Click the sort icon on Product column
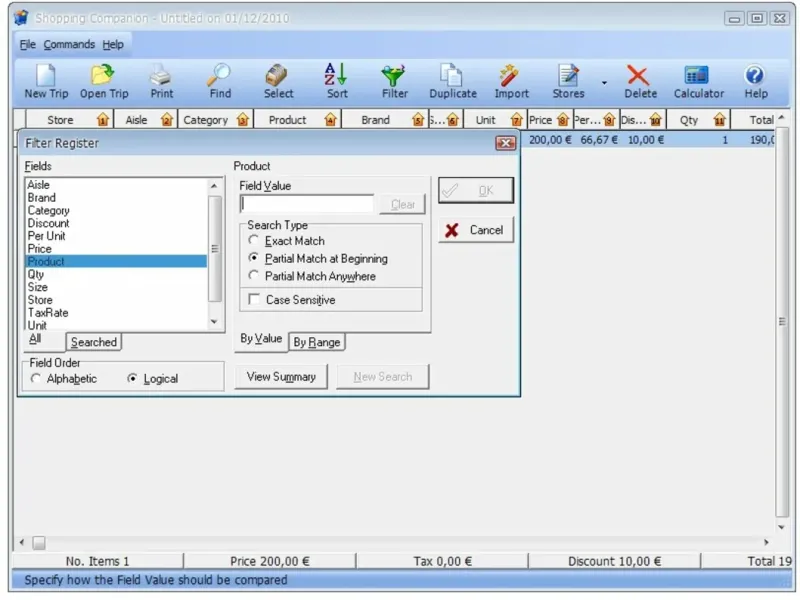The image size is (800, 600). [330, 120]
